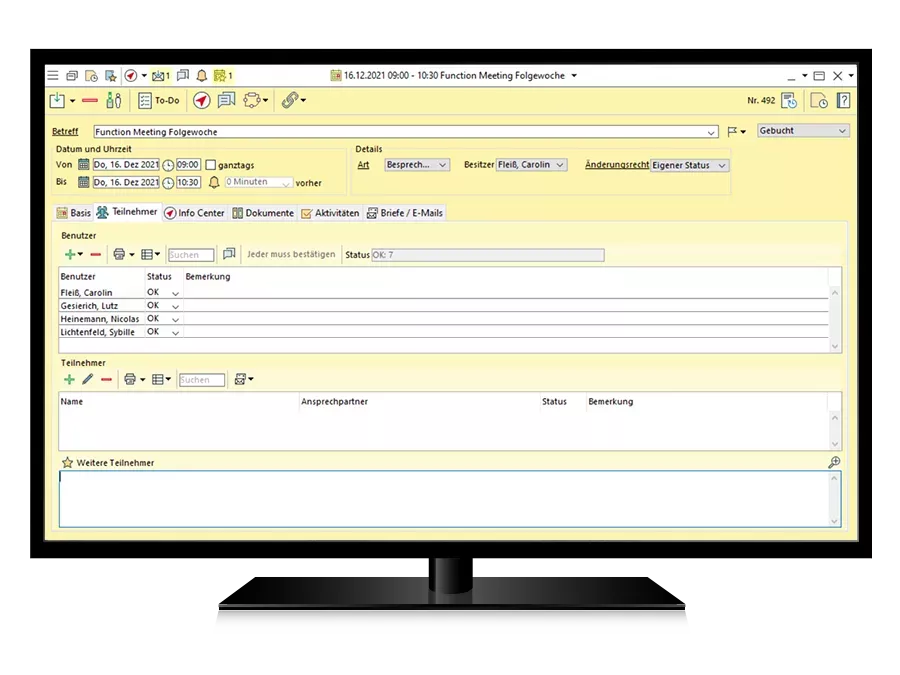900x675 pixels.
Task: Open the Dokumente tab
Action: (263, 213)
